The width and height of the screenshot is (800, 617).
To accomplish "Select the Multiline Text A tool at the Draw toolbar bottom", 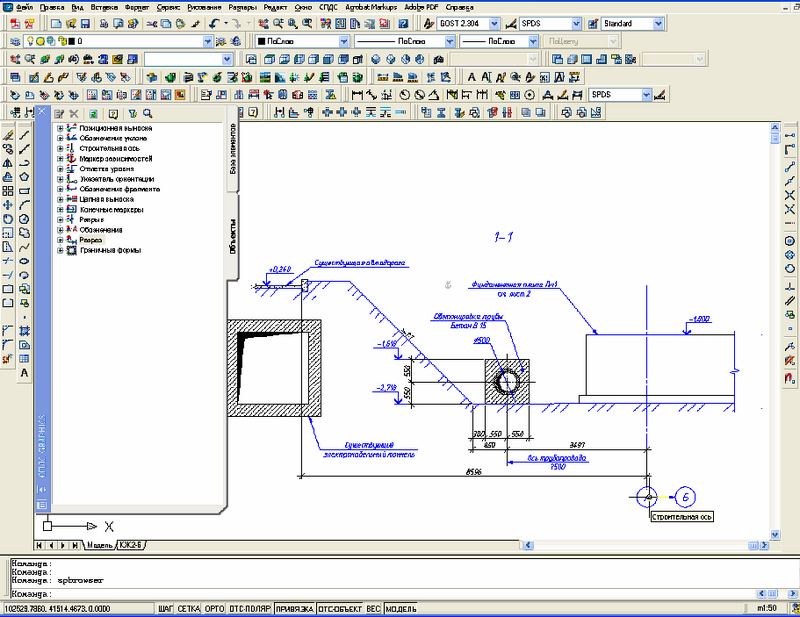I will (24, 373).
